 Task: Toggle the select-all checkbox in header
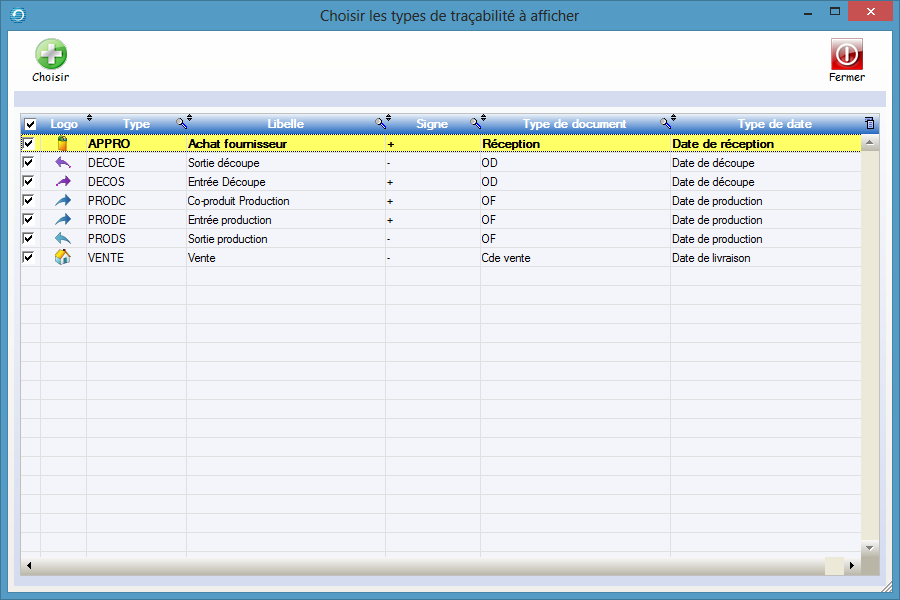coord(30,124)
